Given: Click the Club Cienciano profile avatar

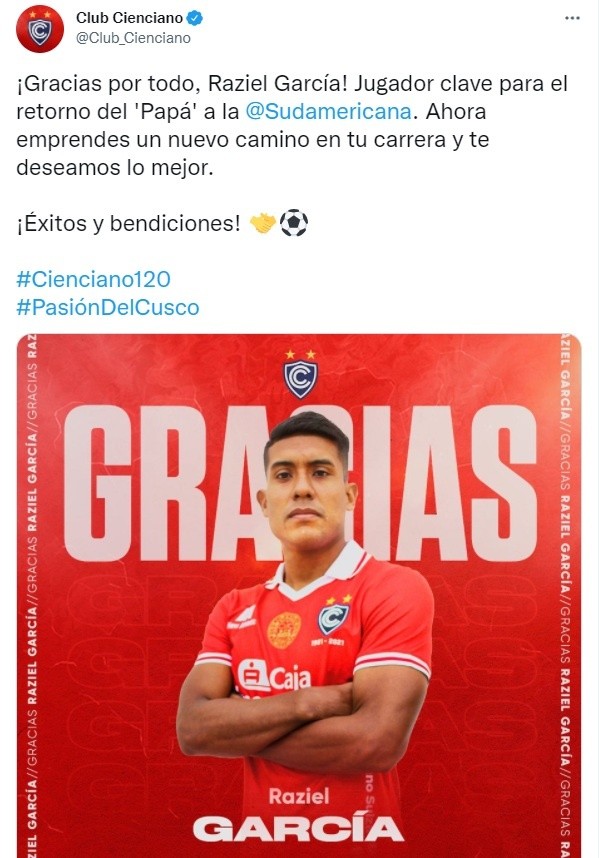Looking at the screenshot, I should click(40, 28).
